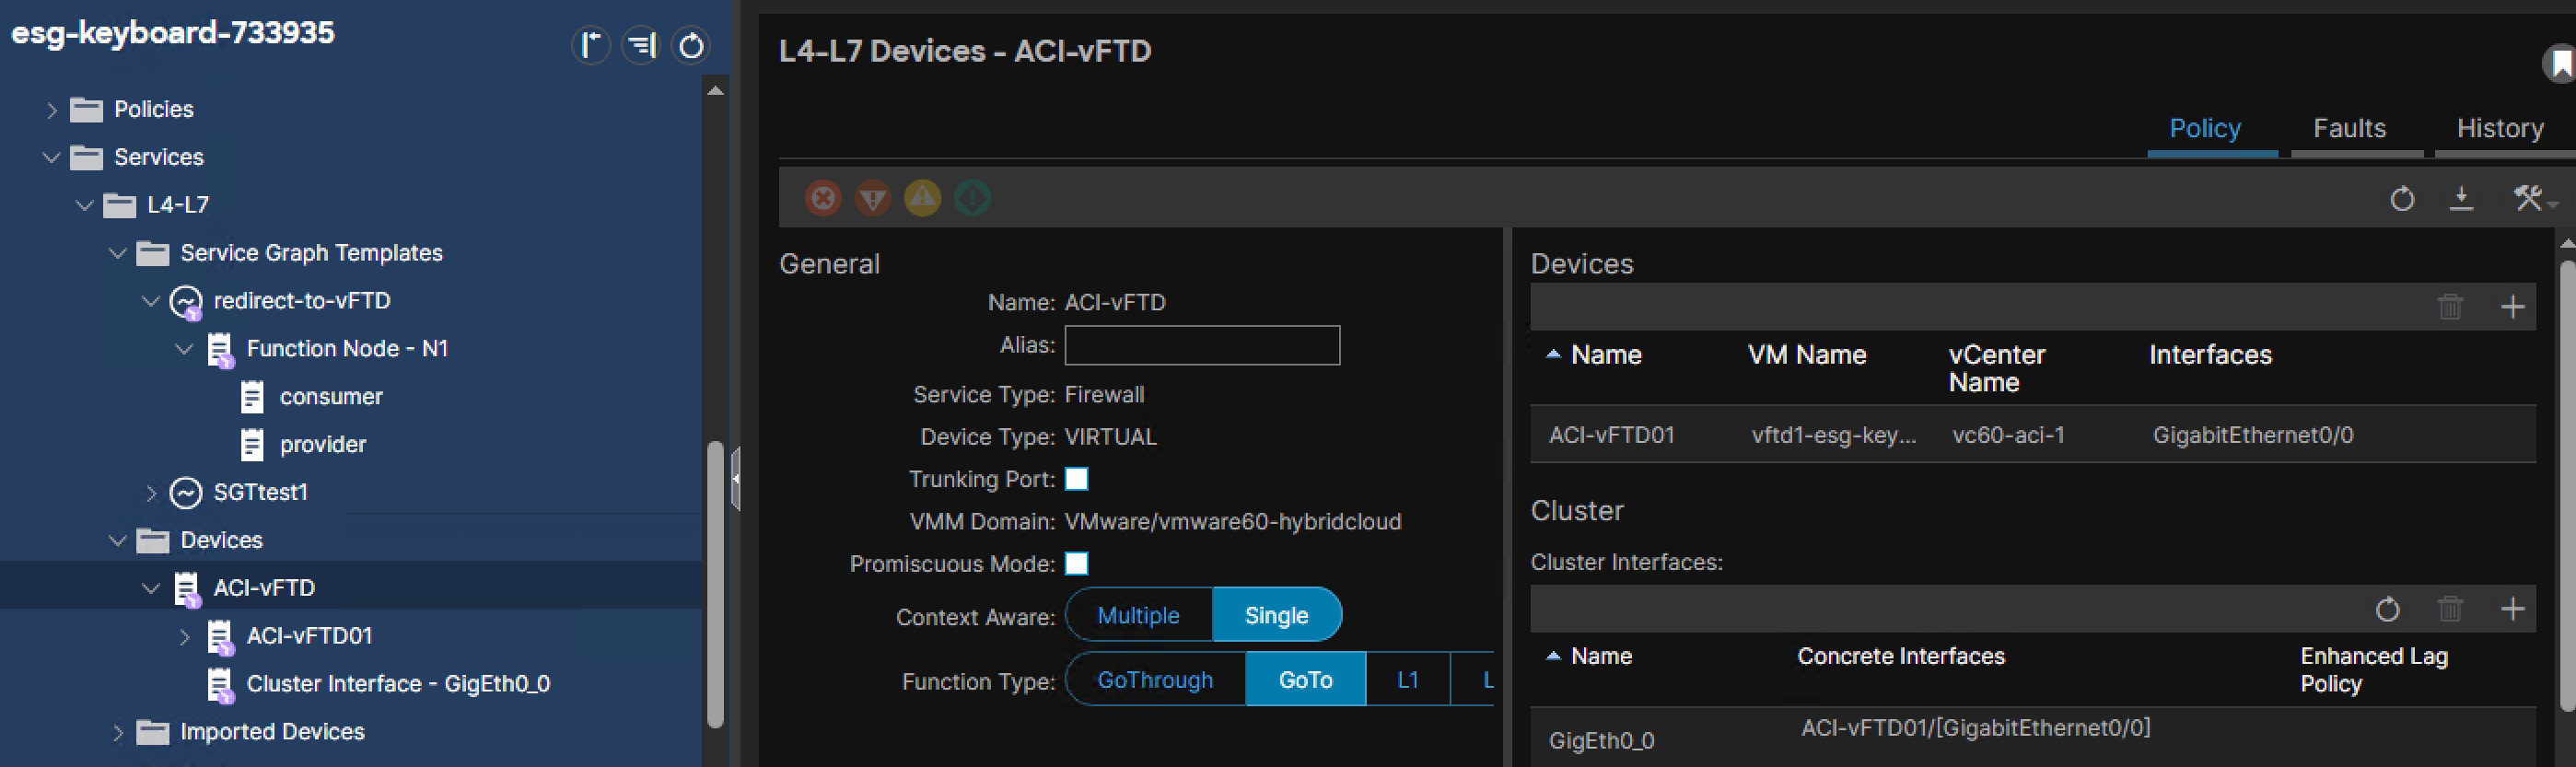Click the redirect-to-vFTD graph template icon
The width and height of the screenshot is (2576, 767).
point(186,301)
